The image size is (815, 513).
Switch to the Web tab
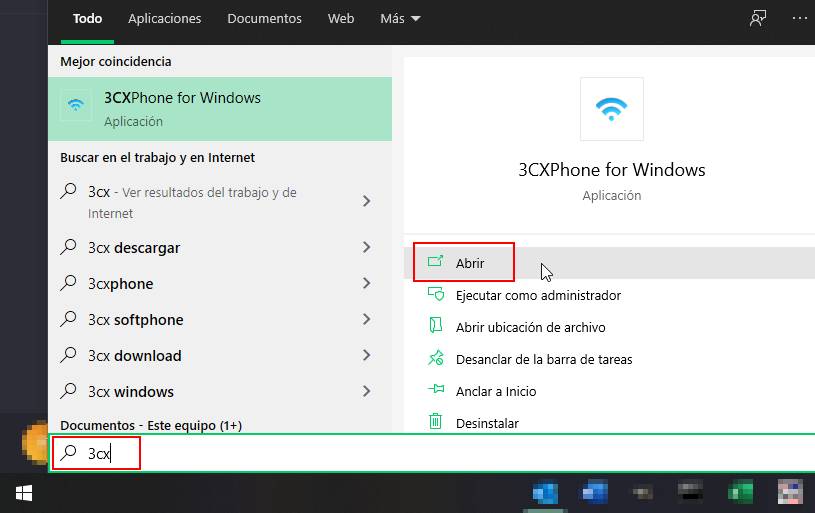point(340,19)
